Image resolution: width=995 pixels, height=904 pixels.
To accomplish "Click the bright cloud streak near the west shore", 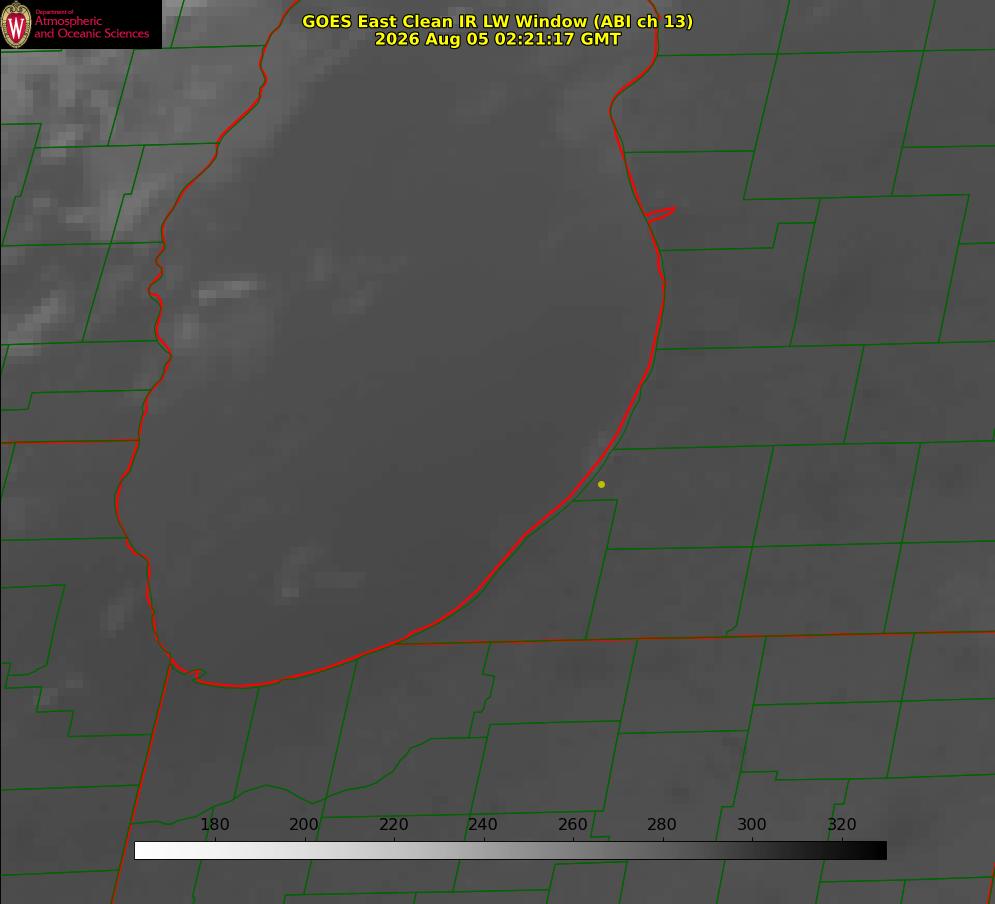I will tap(228, 291).
